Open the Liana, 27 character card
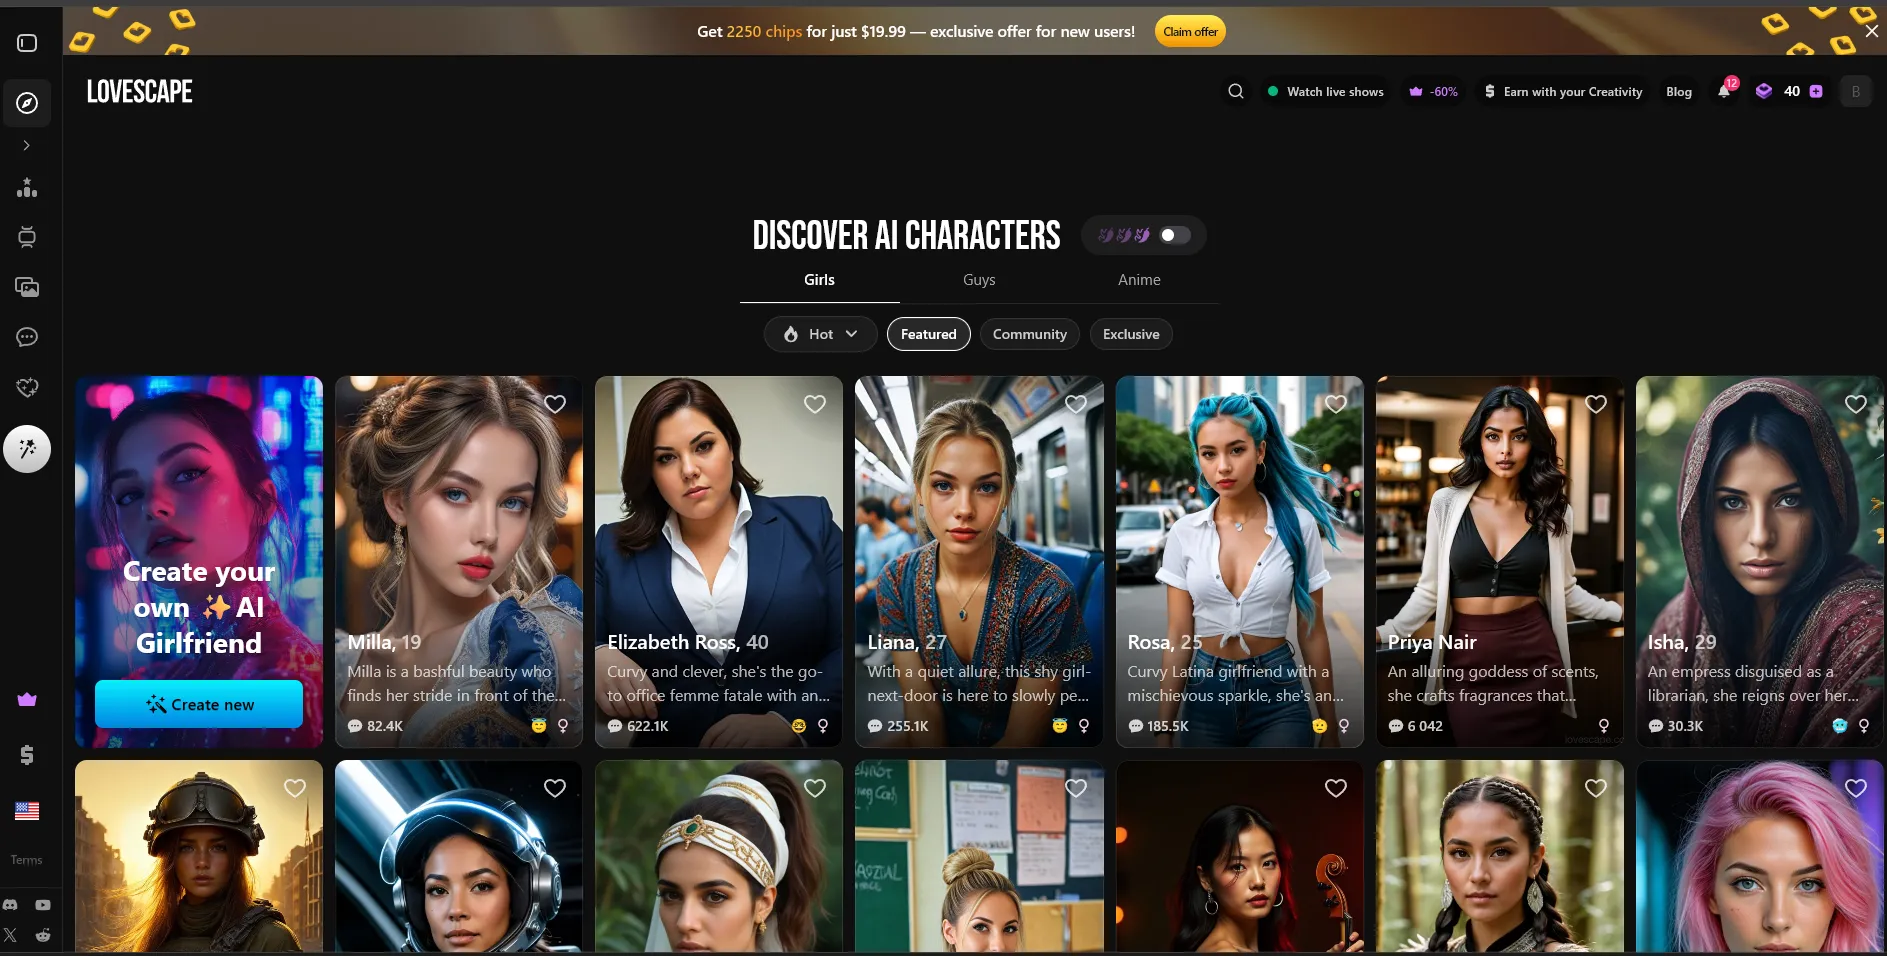 (x=979, y=562)
